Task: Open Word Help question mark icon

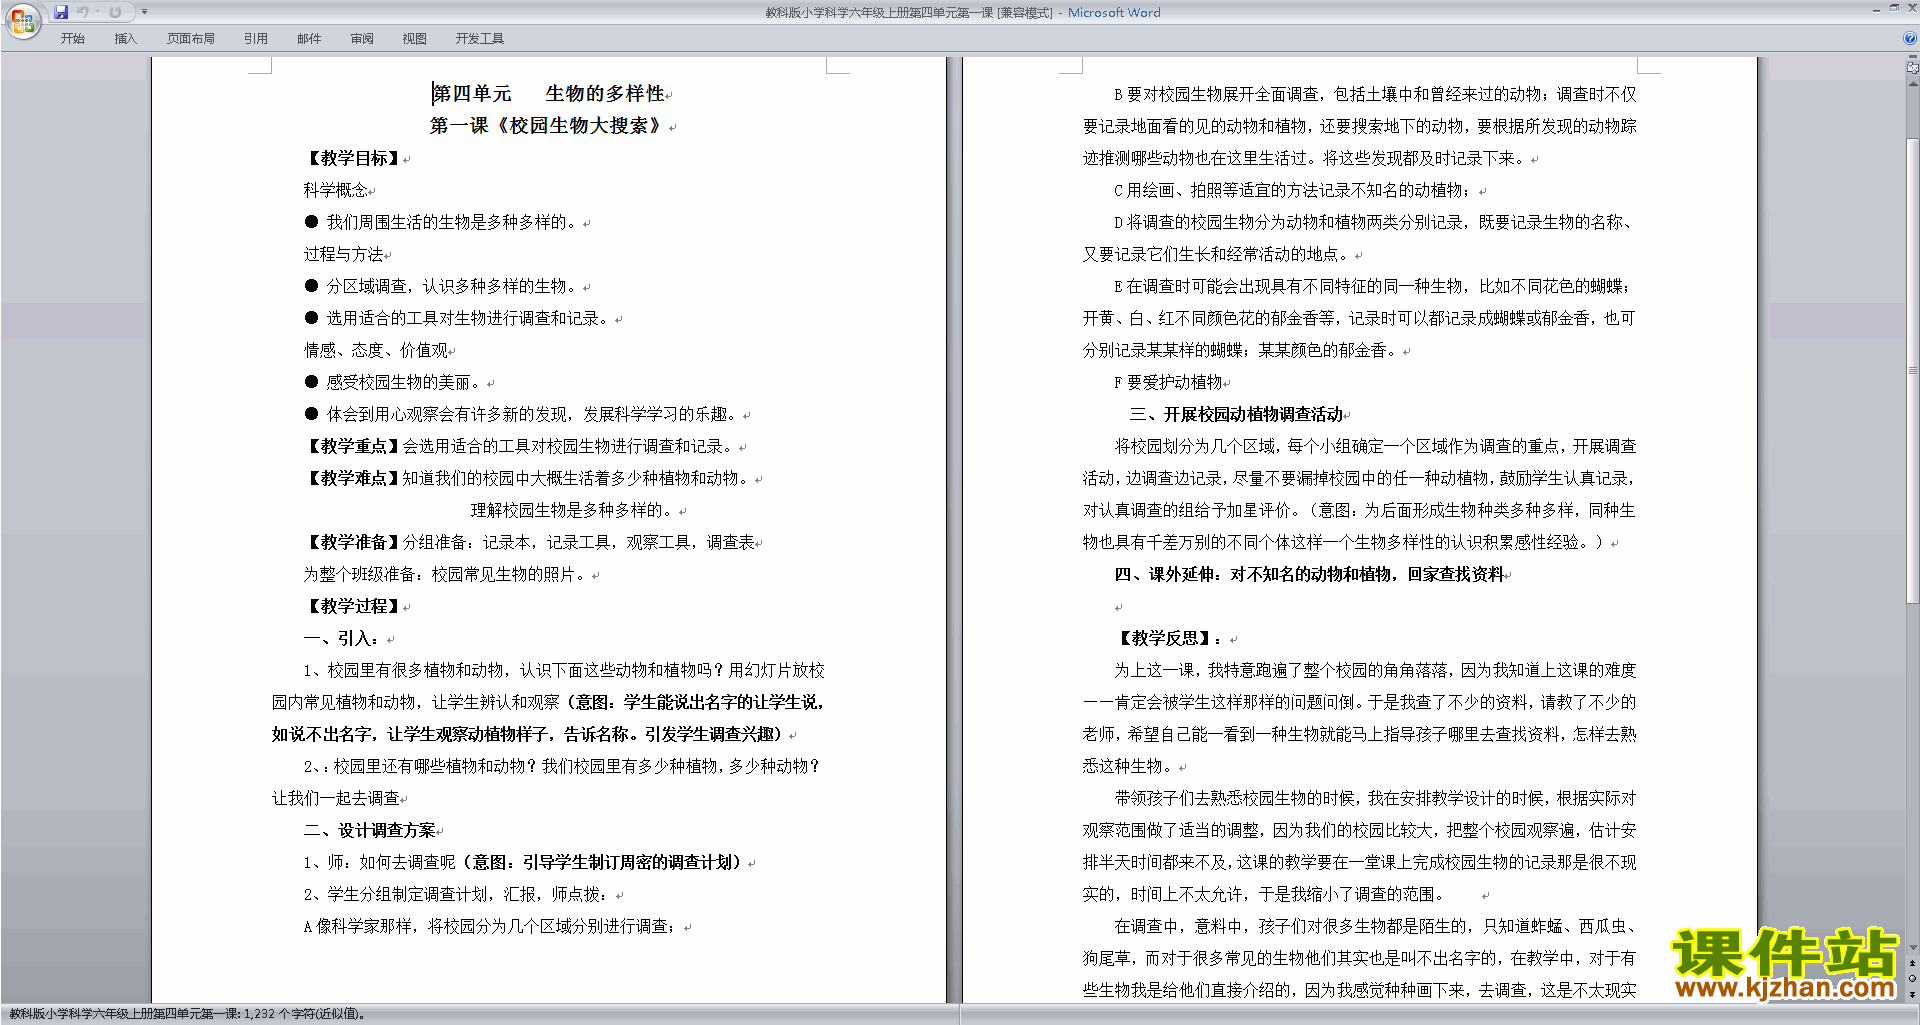Action: (1910, 38)
